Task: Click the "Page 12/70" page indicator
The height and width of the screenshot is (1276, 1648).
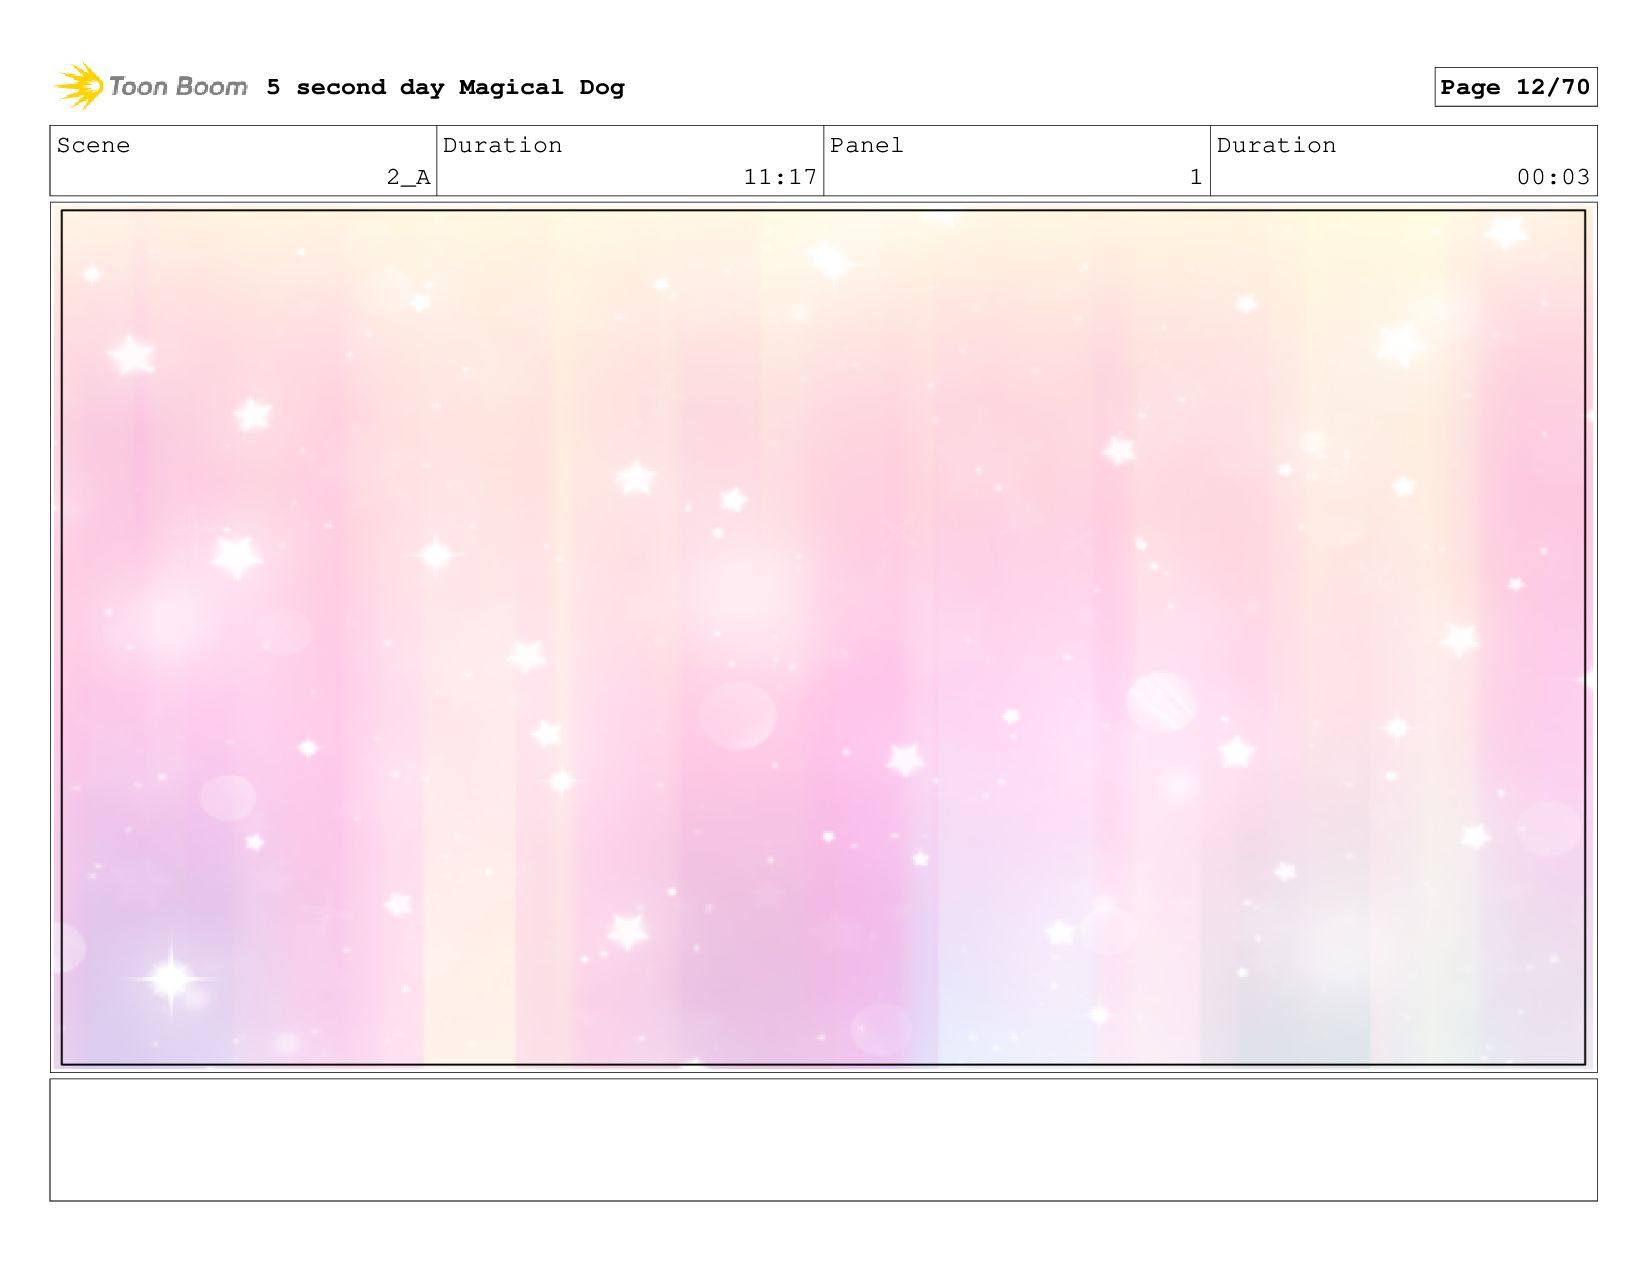Action: click(1515, 87)
